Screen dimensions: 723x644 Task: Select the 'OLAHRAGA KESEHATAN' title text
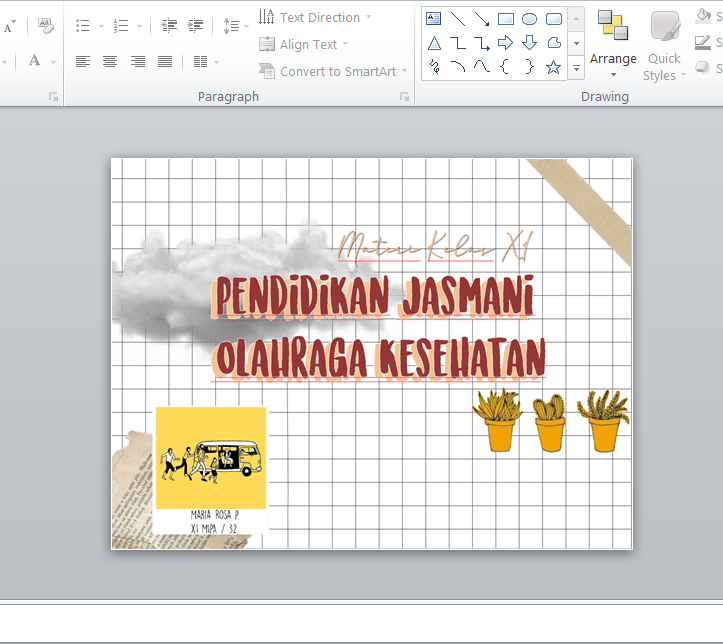379,358
